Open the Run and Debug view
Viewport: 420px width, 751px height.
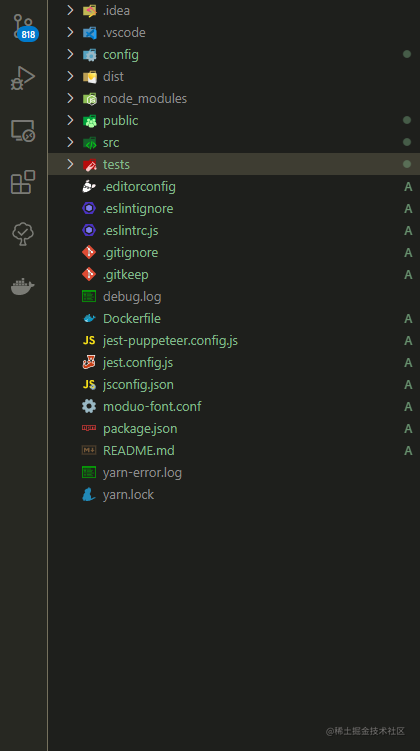(x=23, y=78)
